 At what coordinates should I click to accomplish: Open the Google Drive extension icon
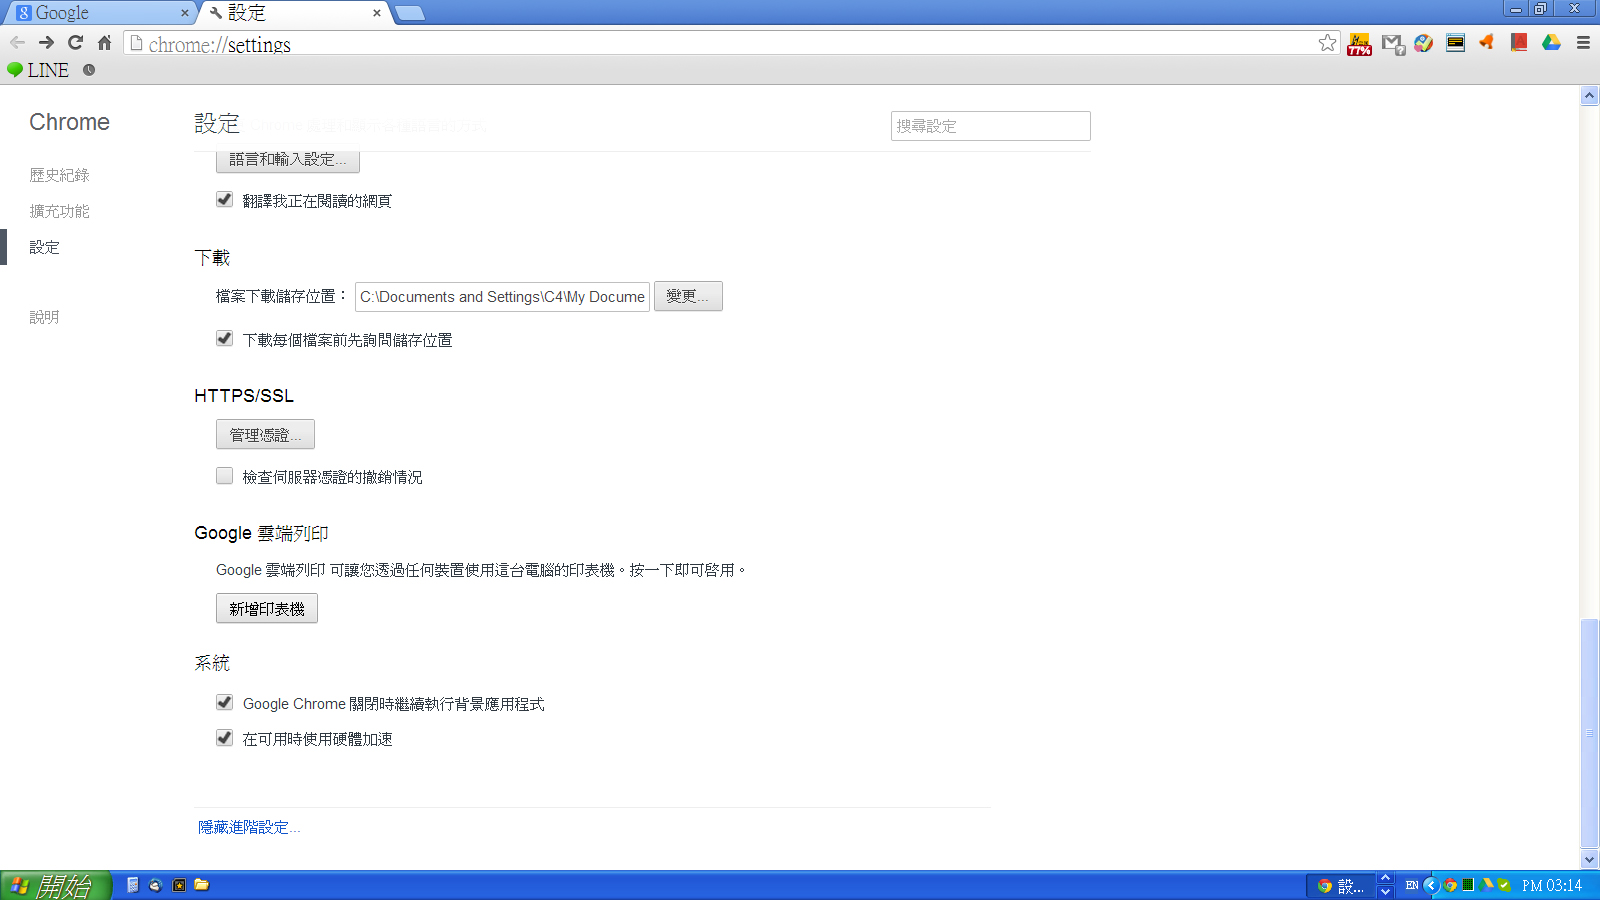click(x=1551, y=43)
